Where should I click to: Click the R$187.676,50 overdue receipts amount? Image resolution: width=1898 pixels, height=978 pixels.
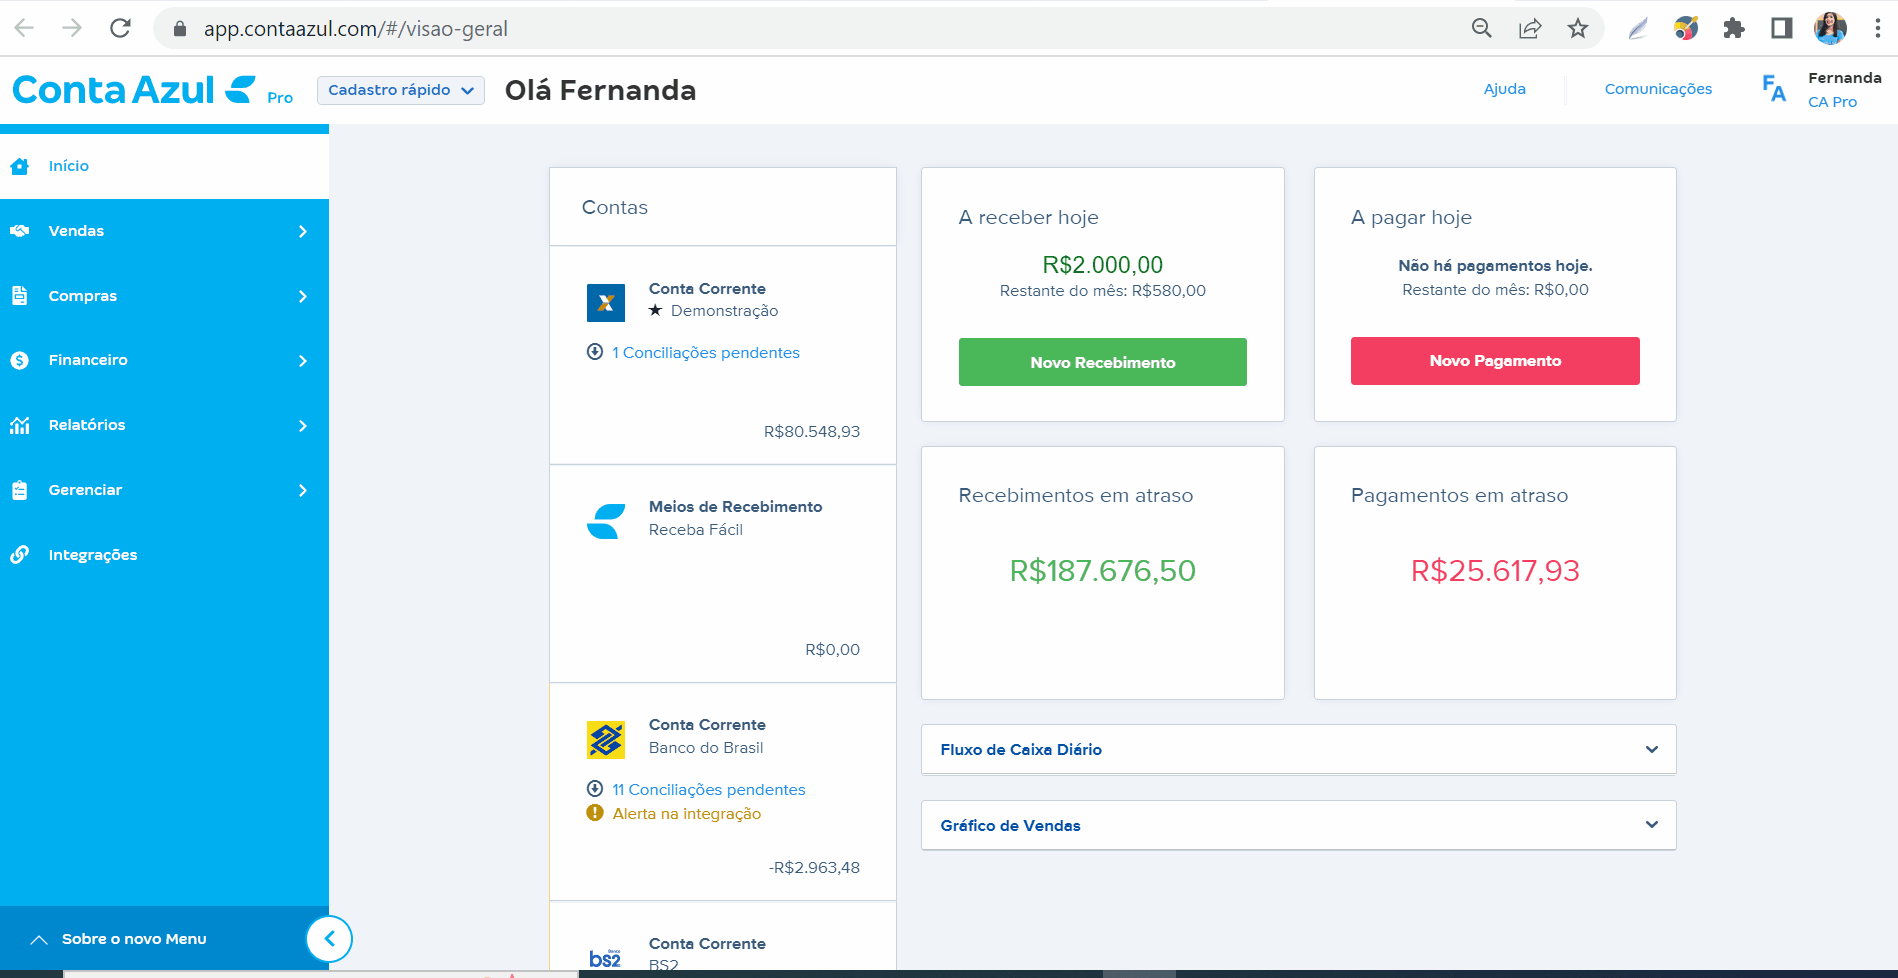(1102, 570)
